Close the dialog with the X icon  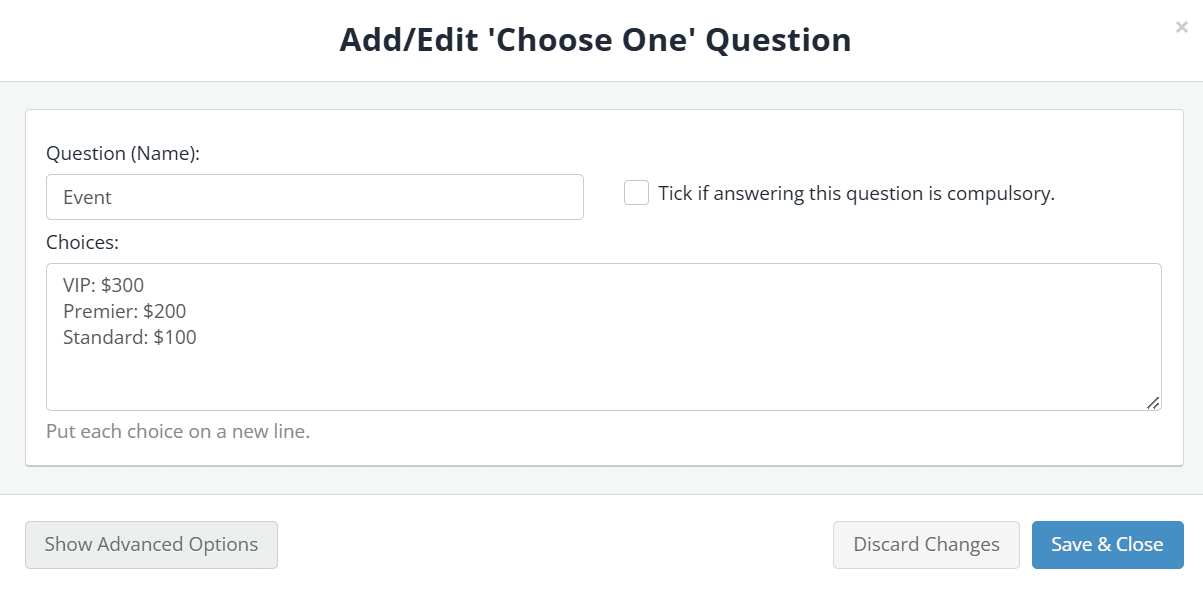tap(1181, 28)
